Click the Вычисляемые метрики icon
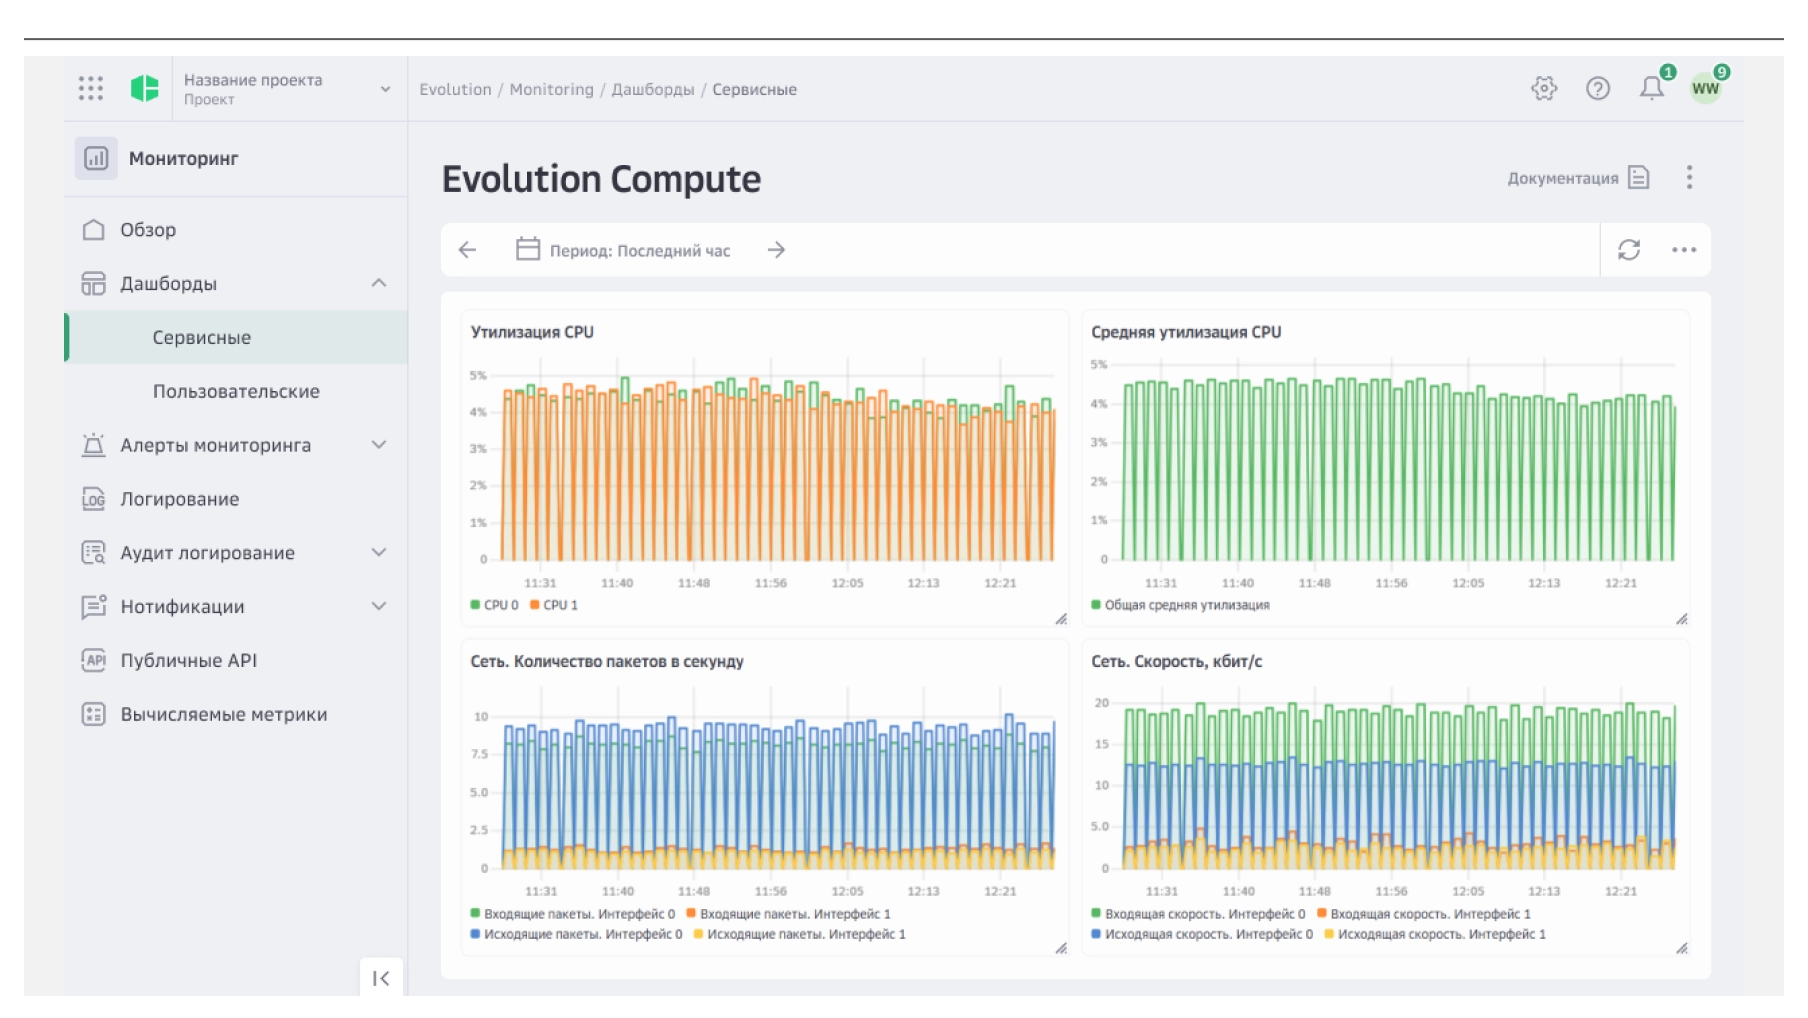Viewport: 1808px width, 1018px height. pos(93,714)
